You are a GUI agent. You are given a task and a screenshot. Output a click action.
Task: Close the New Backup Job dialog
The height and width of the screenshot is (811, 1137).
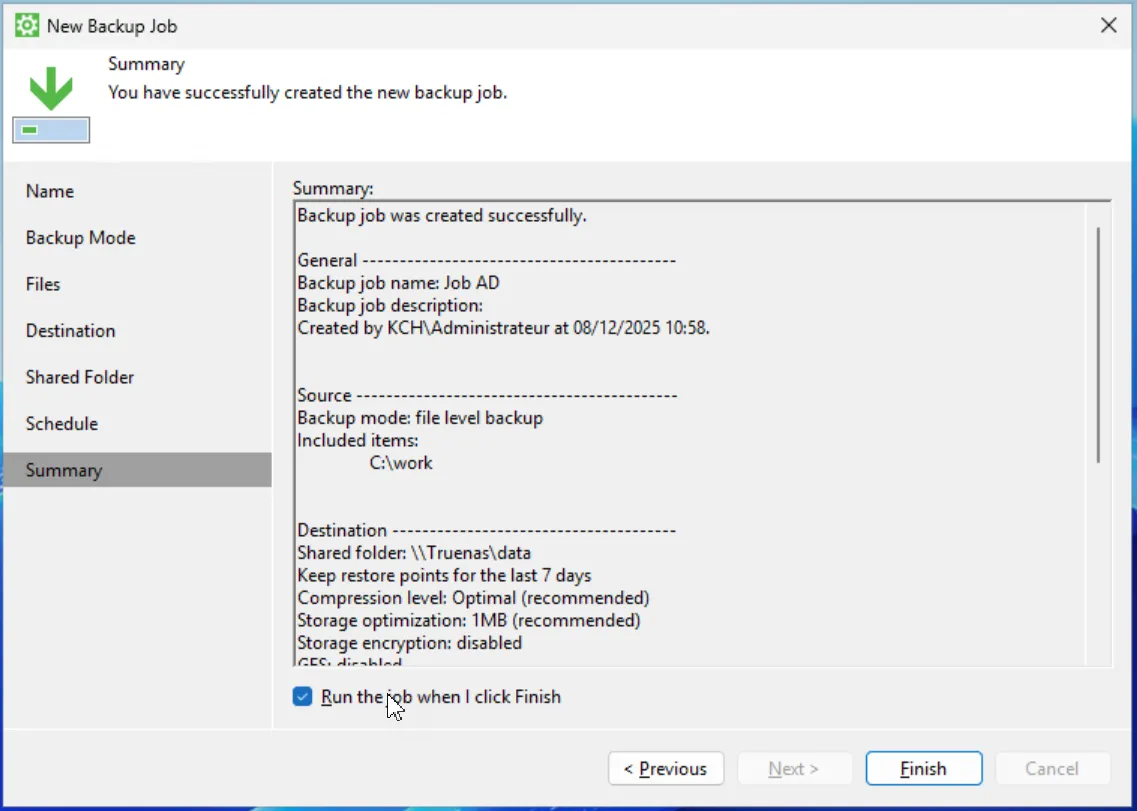1108,26
